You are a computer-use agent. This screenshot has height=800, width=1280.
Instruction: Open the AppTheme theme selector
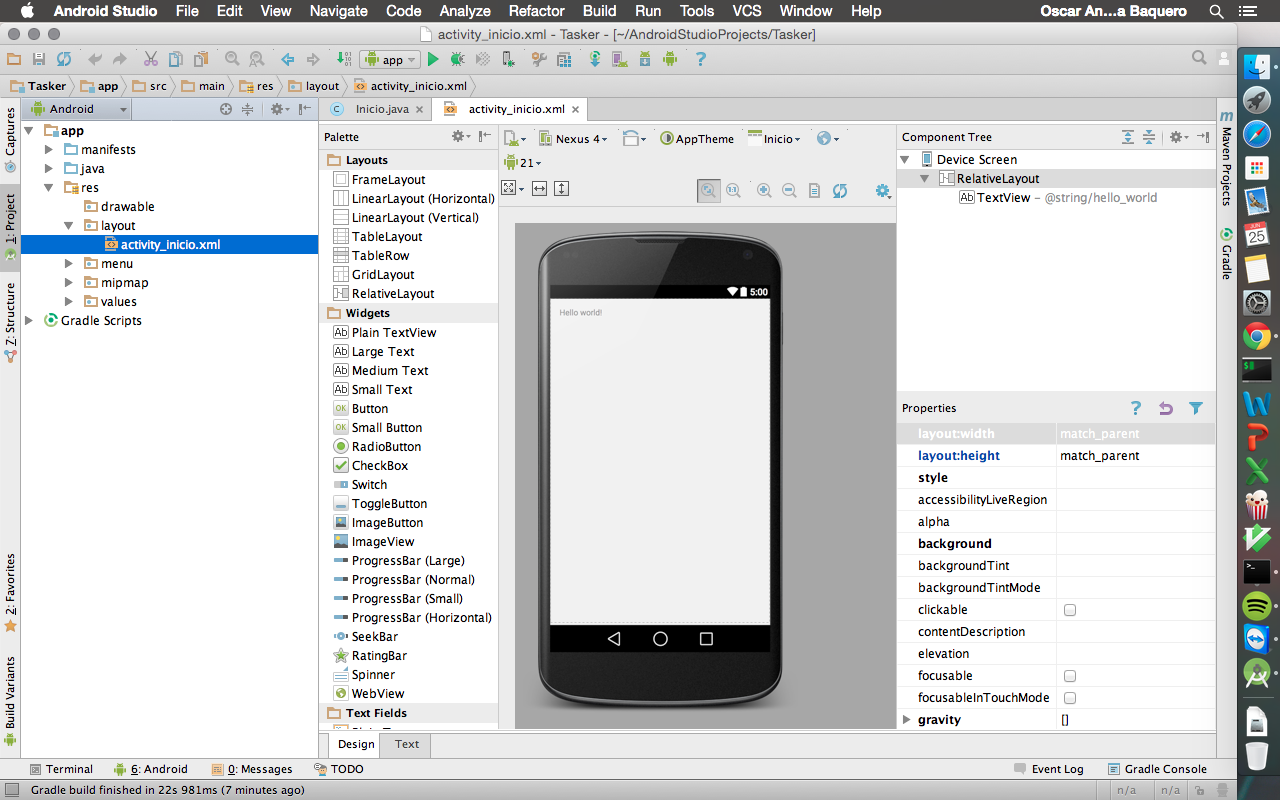click(x=698, y=139)
